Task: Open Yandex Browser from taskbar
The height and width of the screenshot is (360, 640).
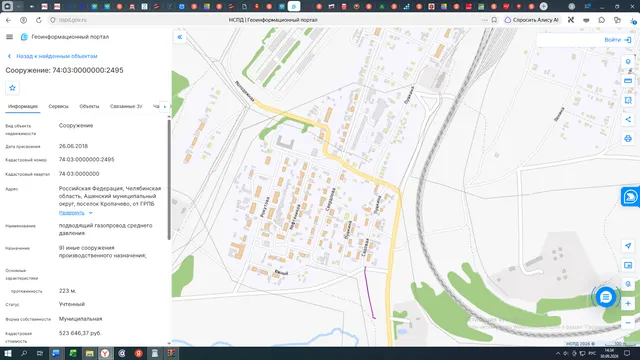Action: (x=105, y=353)
